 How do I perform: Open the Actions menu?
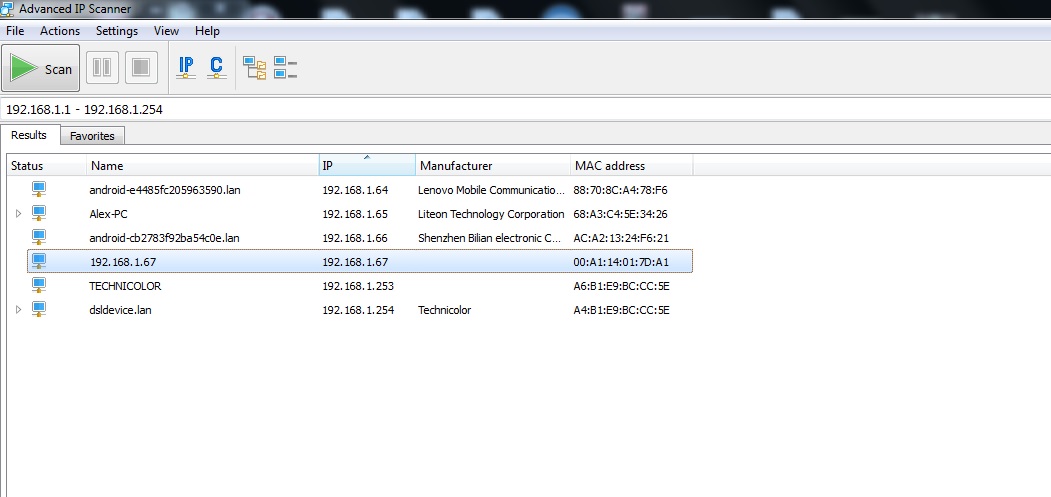(60, 31)
